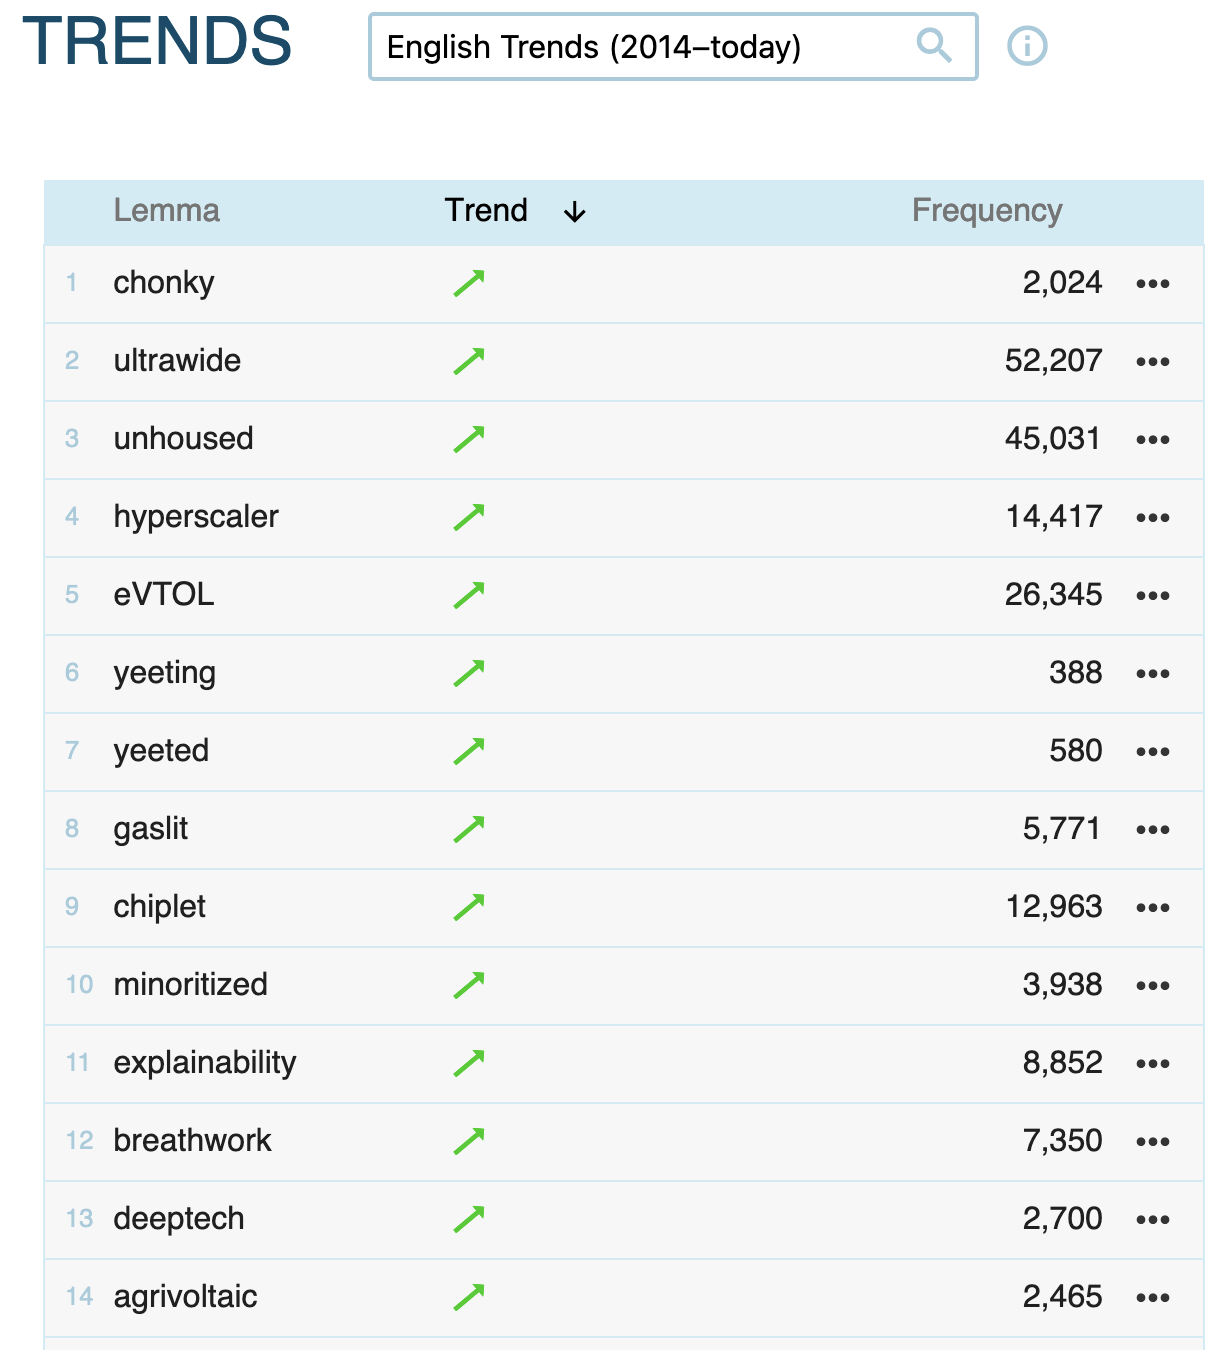This screenshot has height=1350, width=1224.
Task: Toggle sort direction arrow beside Trend
Action: [574, 212]
